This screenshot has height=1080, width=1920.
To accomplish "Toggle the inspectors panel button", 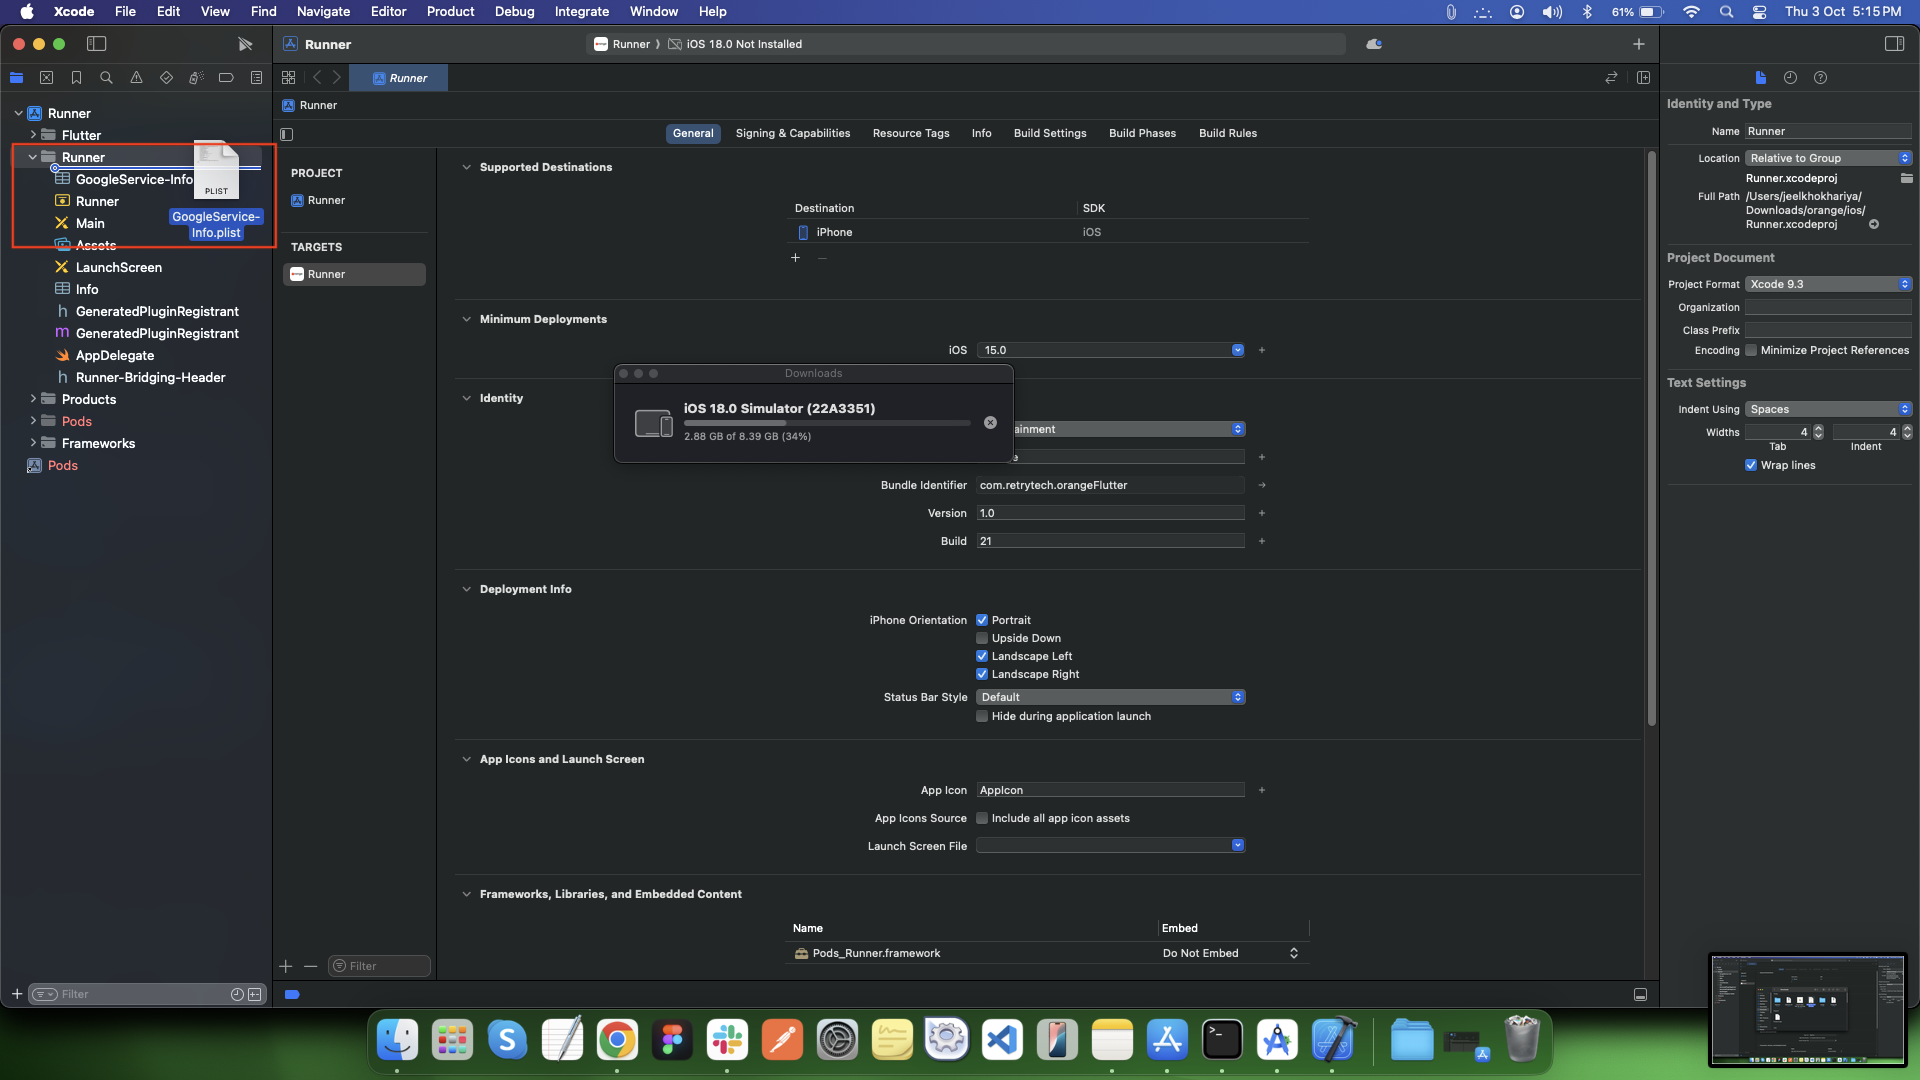I will point(1894,44).
